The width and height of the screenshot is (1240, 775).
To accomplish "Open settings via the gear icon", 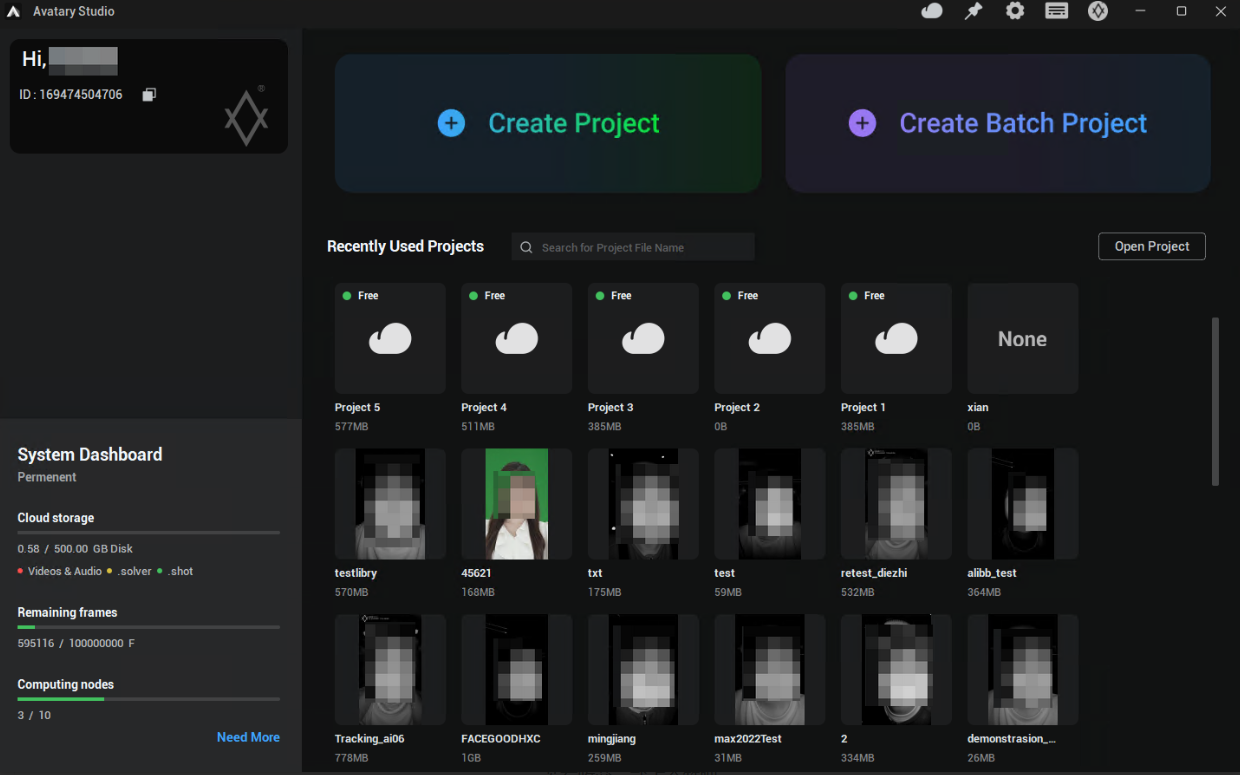I will [x=1015, y=11].
